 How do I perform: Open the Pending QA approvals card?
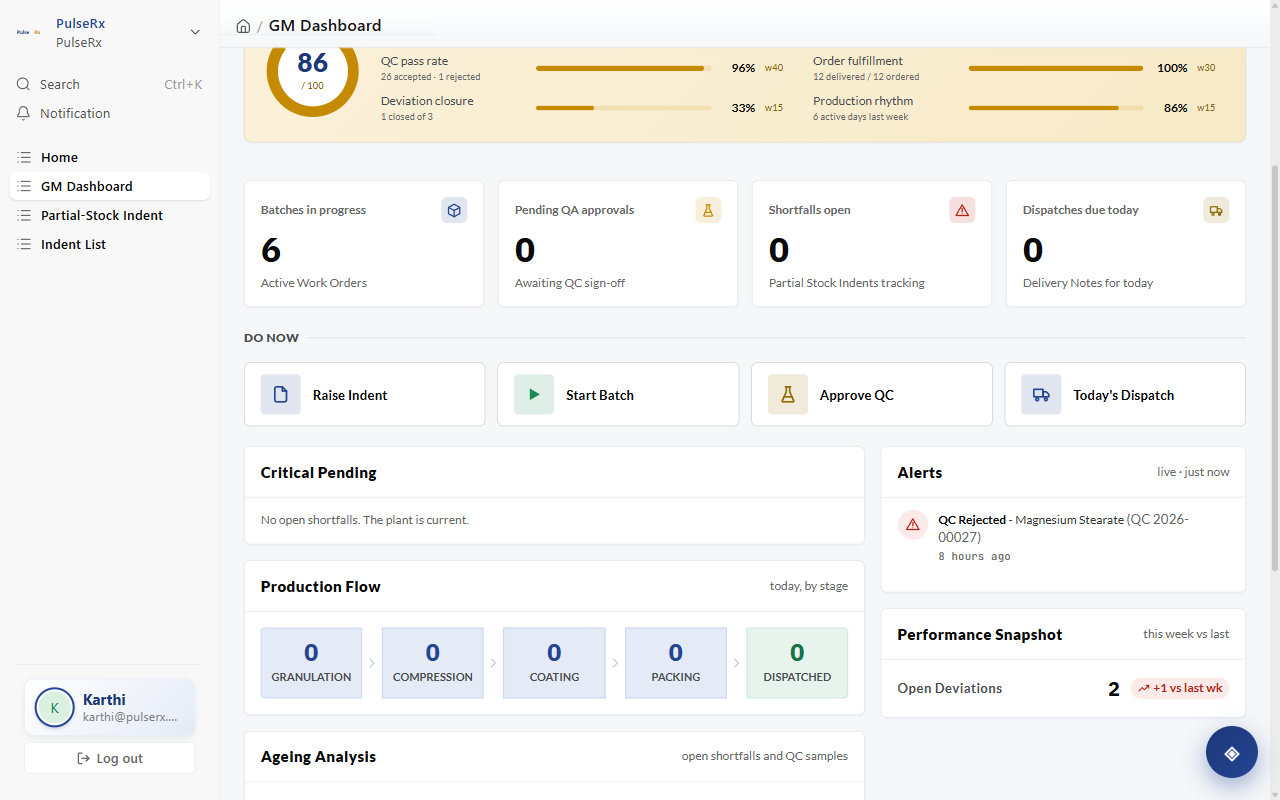click(618, 244)
